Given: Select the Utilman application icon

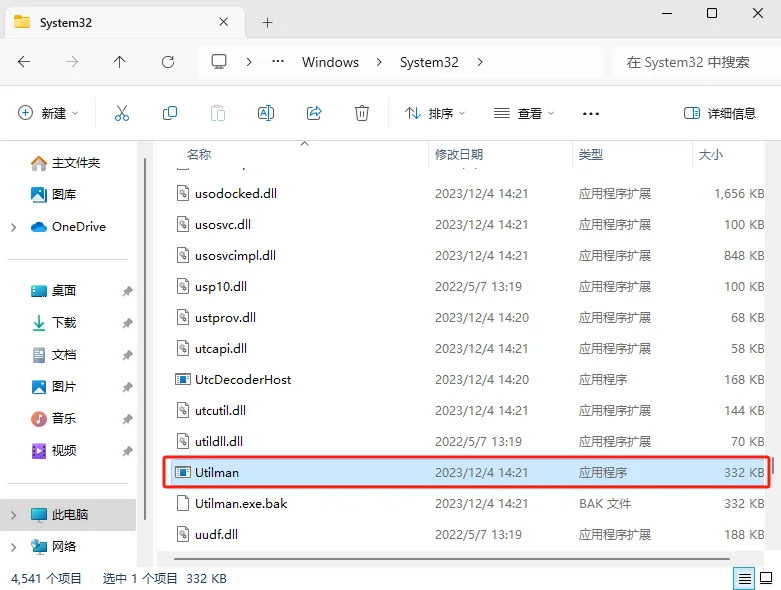Looking at the screenshot, I should pos(183,472).
